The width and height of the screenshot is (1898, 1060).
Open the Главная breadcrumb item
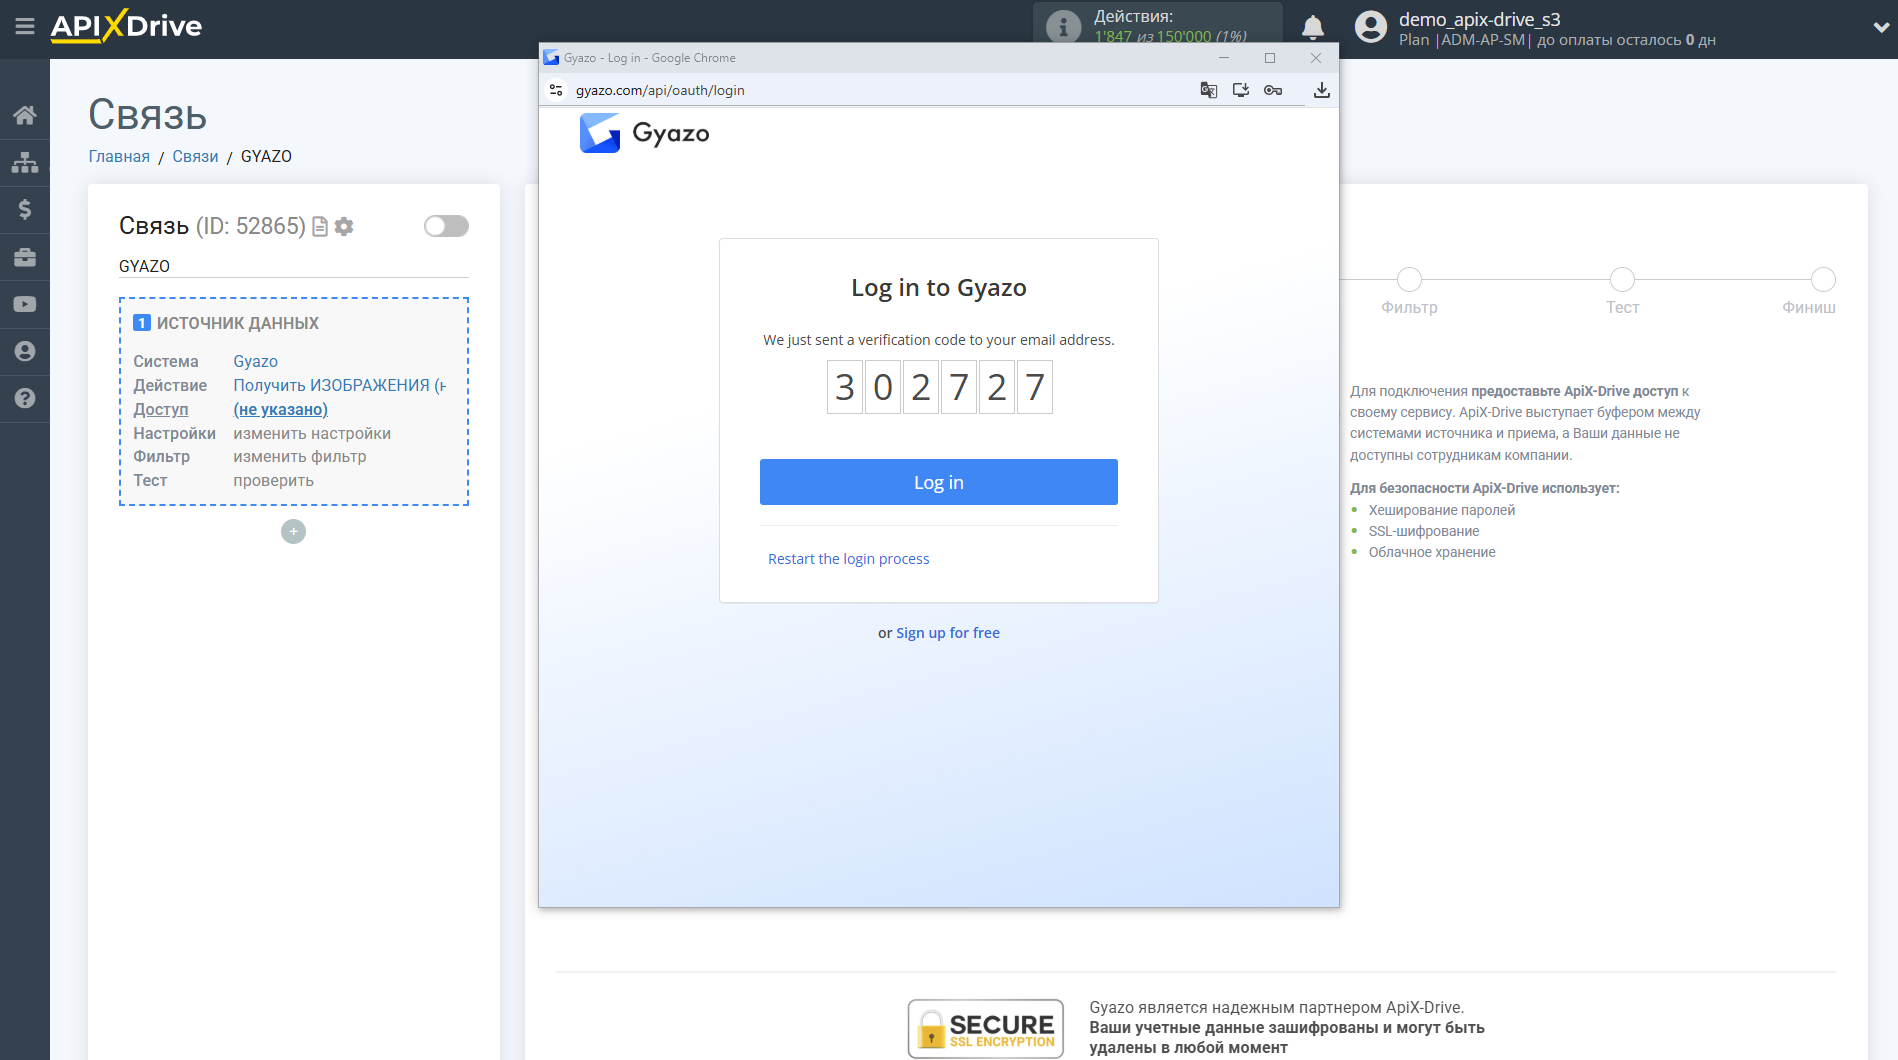118,156
